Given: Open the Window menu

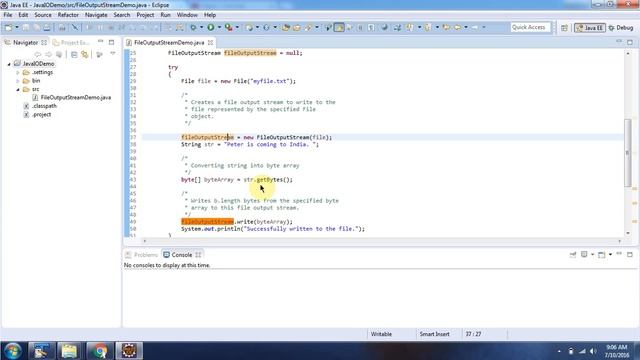Looking at the screenshot, I should (x=187, y=15).
